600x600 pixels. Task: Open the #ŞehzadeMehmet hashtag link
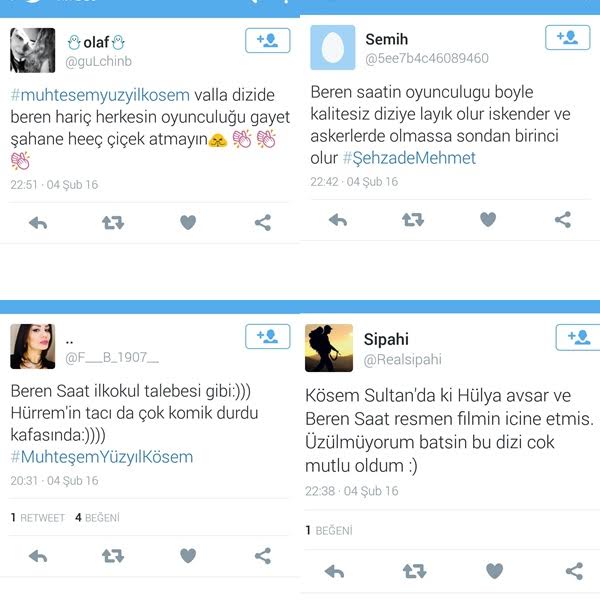tap(409, 158)
